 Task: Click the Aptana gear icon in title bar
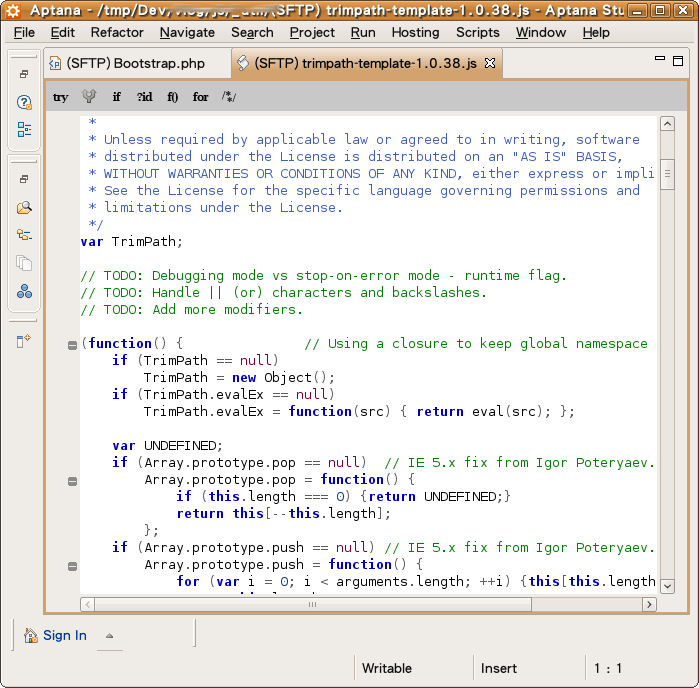tap(13, 11)
